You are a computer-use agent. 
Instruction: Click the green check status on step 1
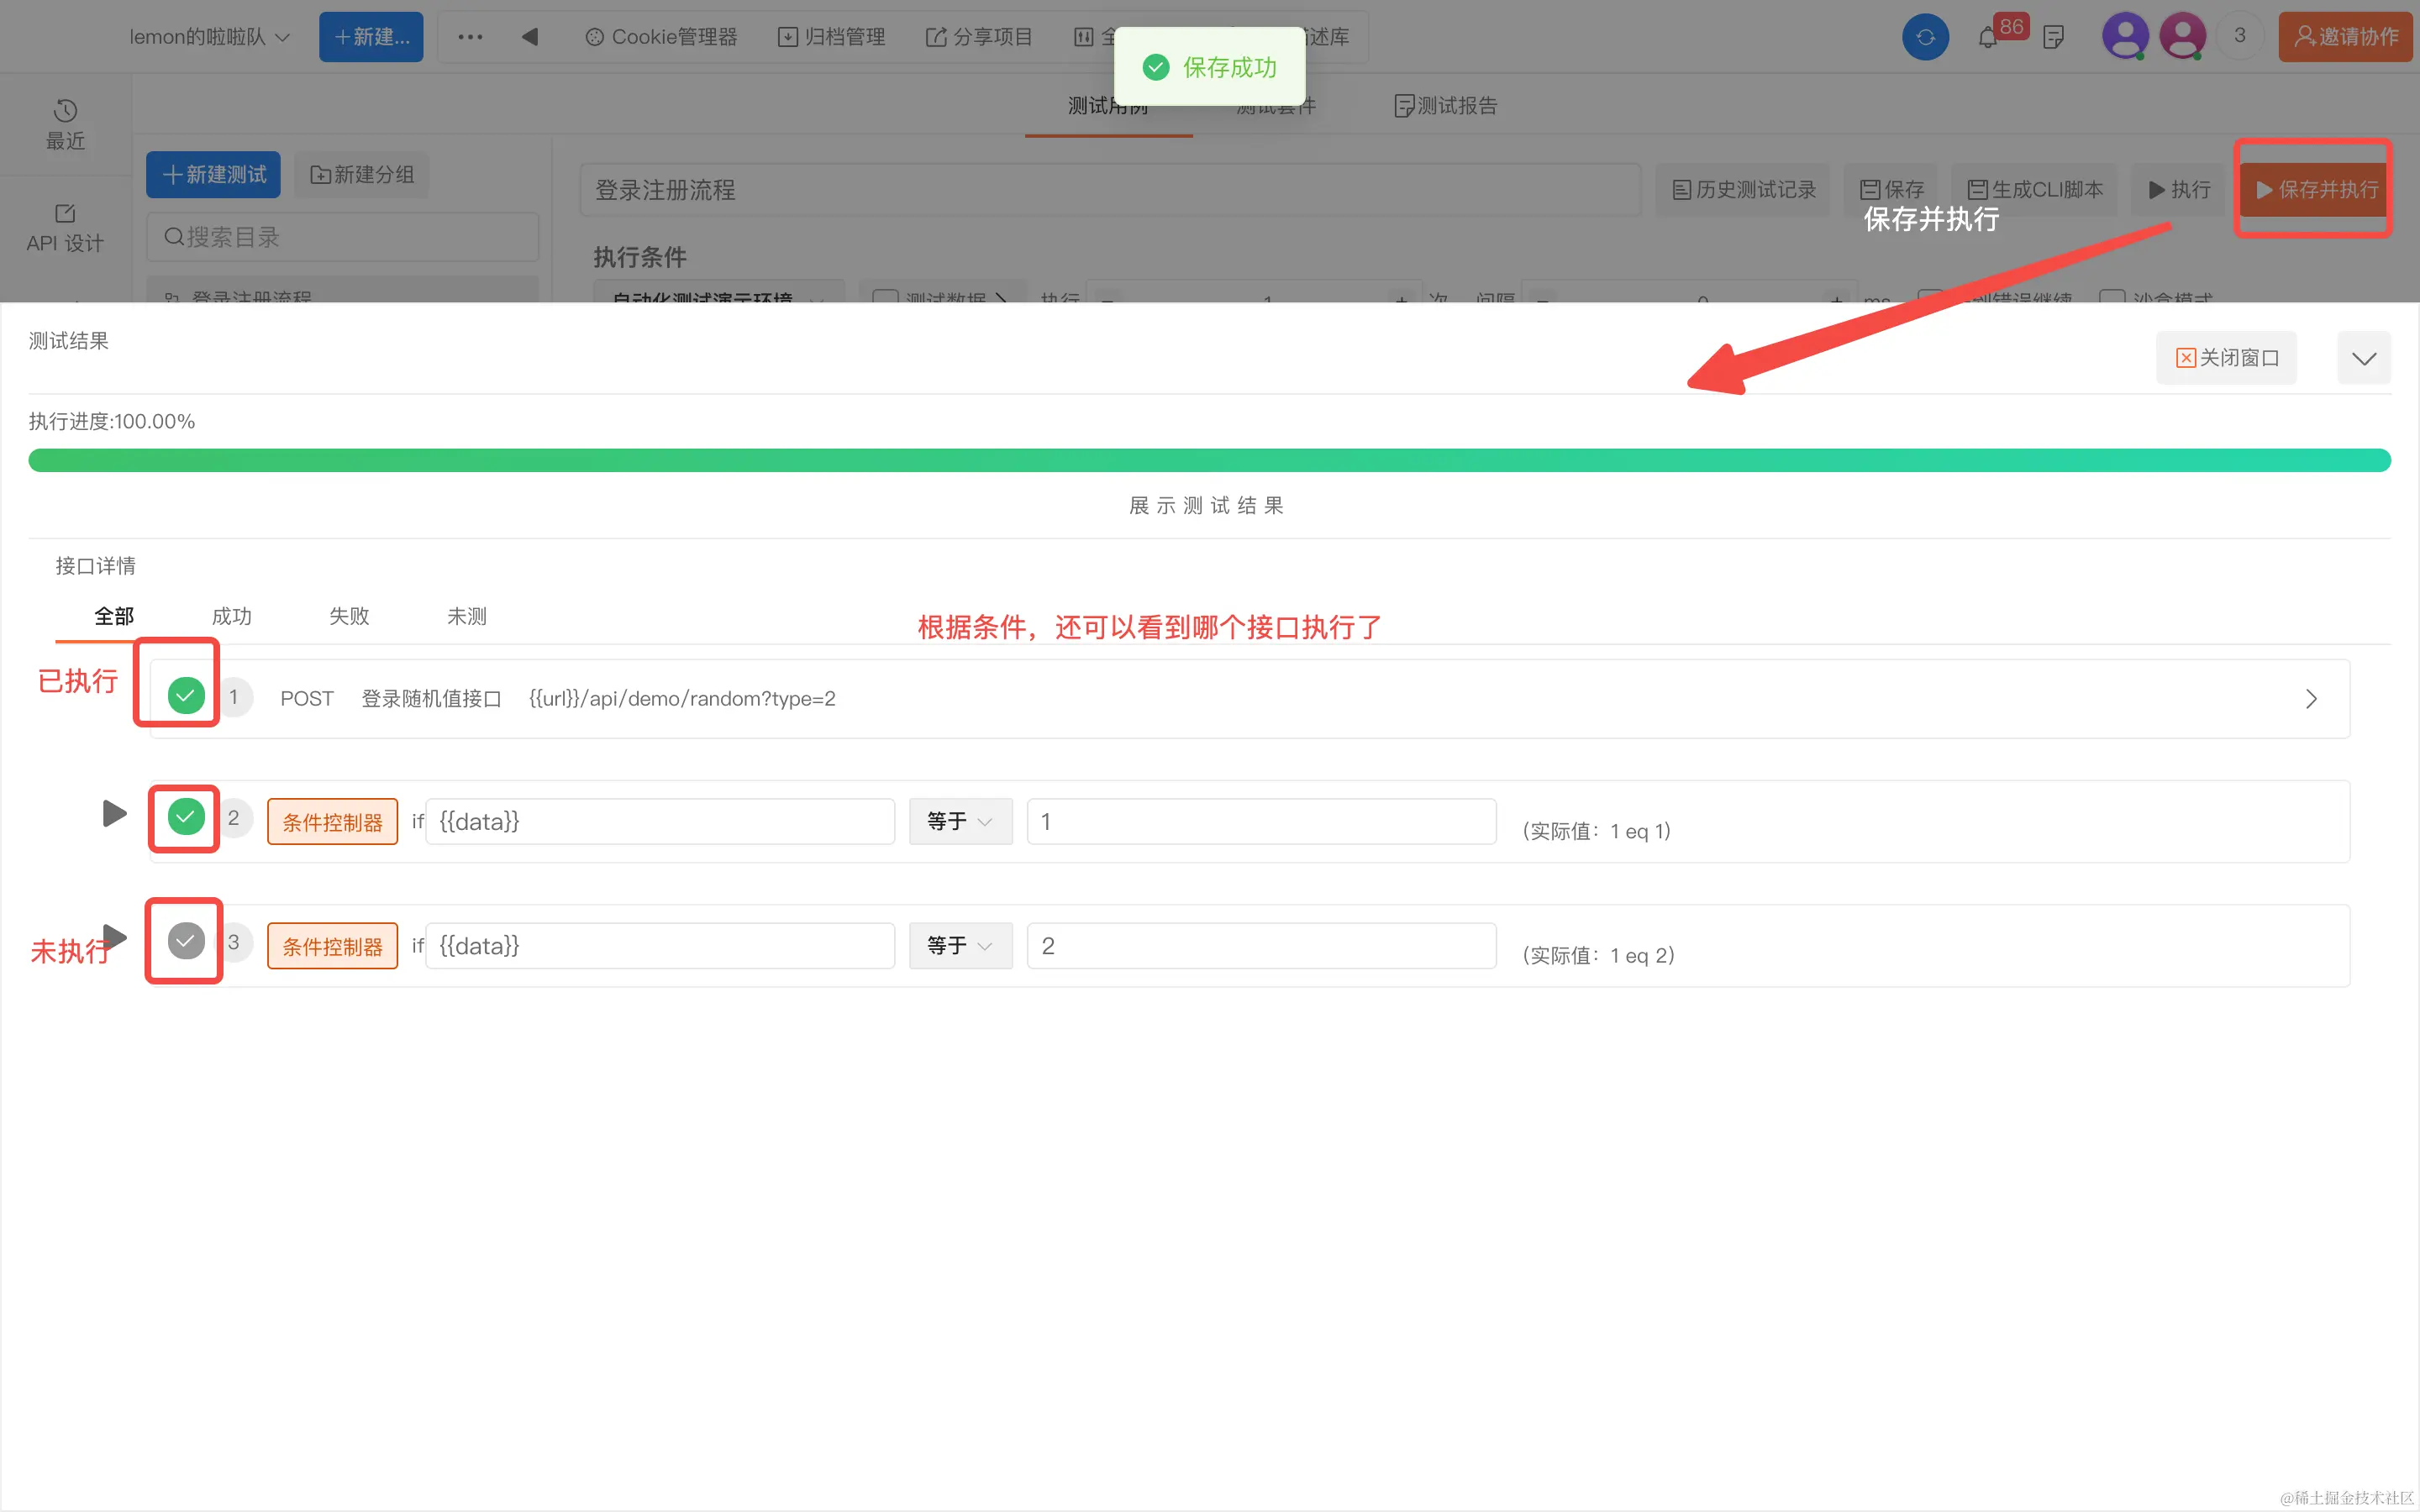click(186, 696)
